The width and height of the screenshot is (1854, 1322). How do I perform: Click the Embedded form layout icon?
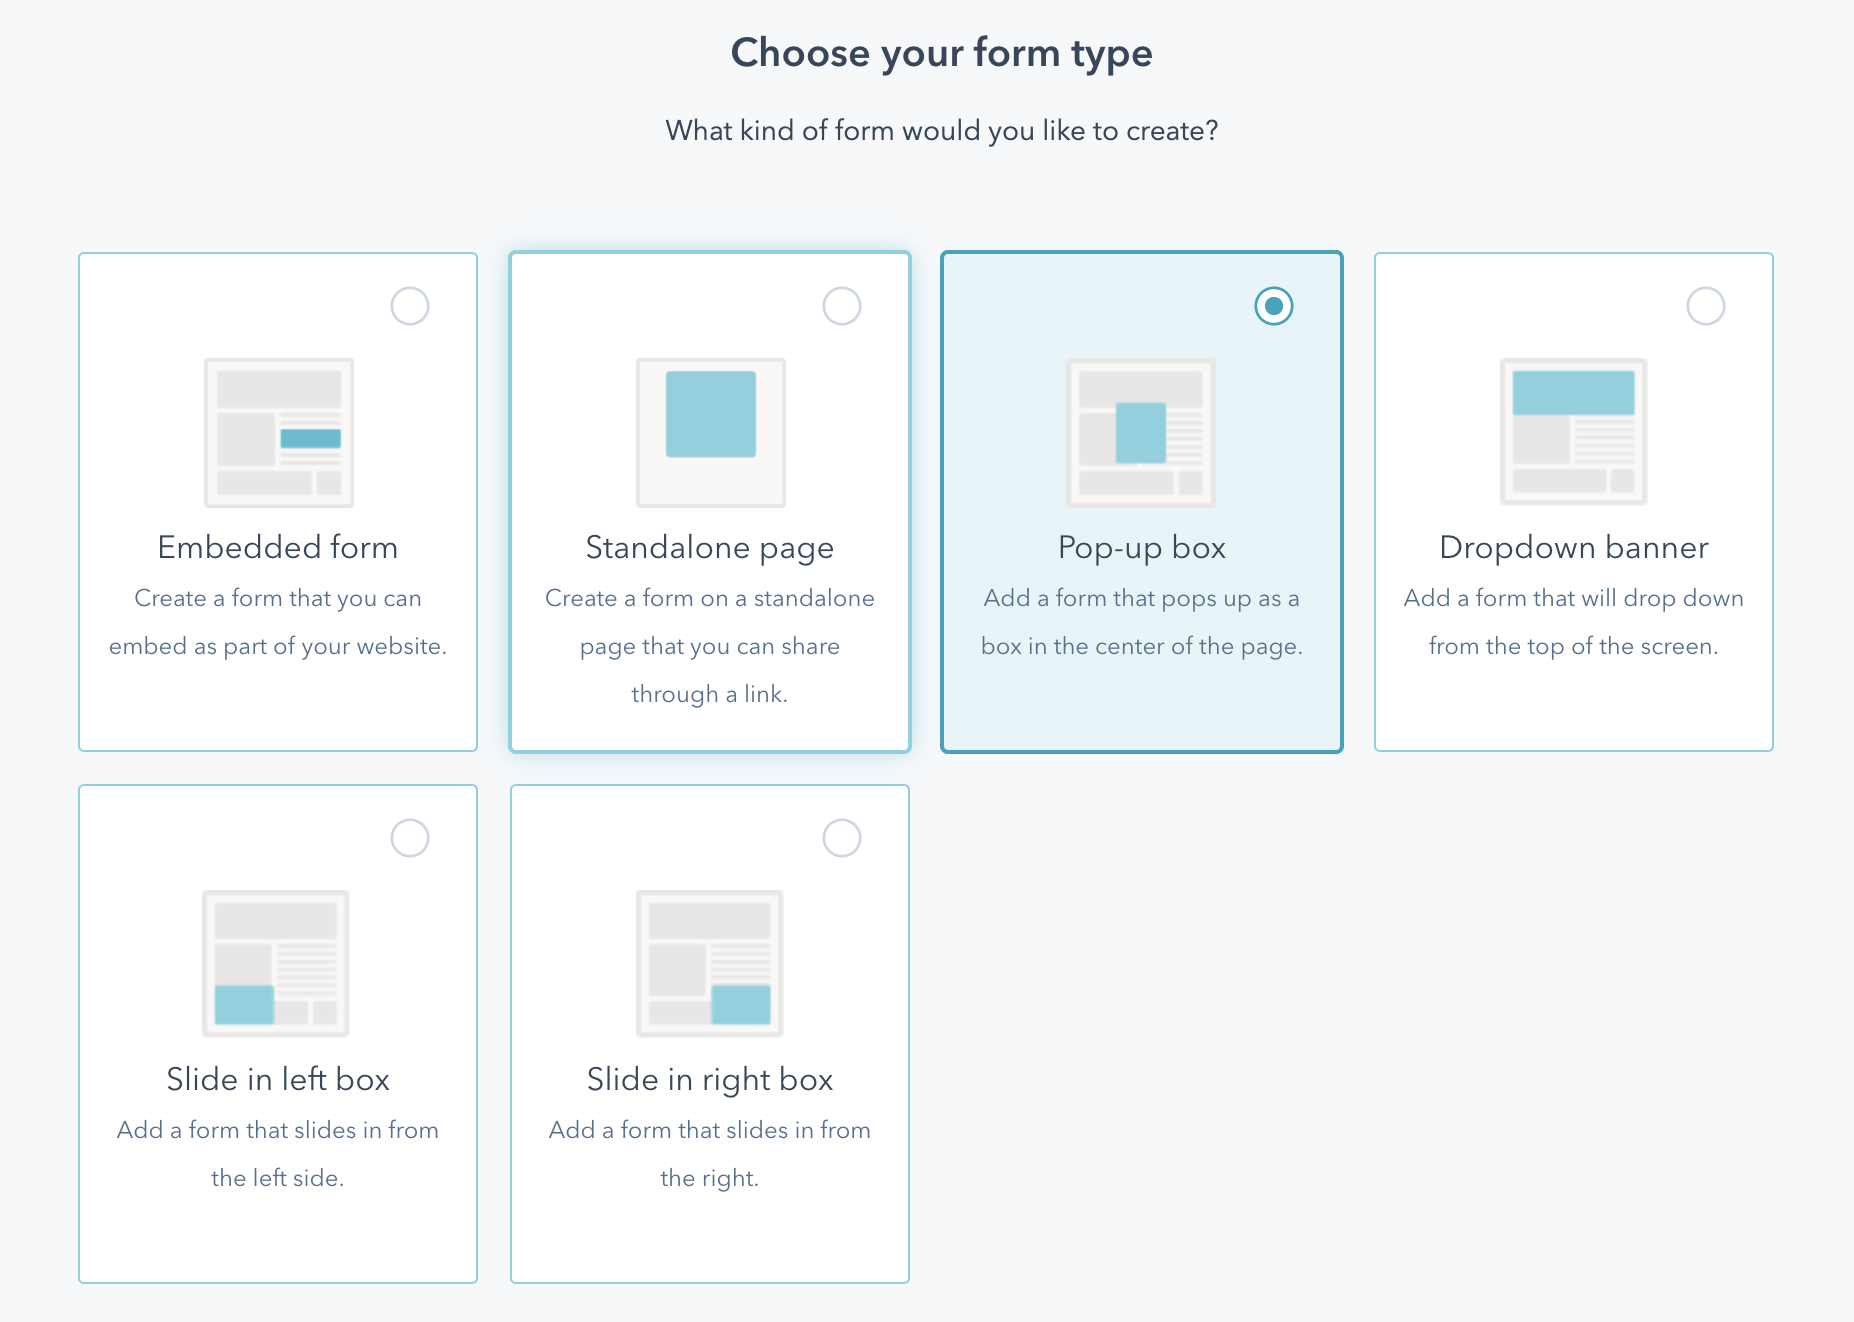(278, 433)
